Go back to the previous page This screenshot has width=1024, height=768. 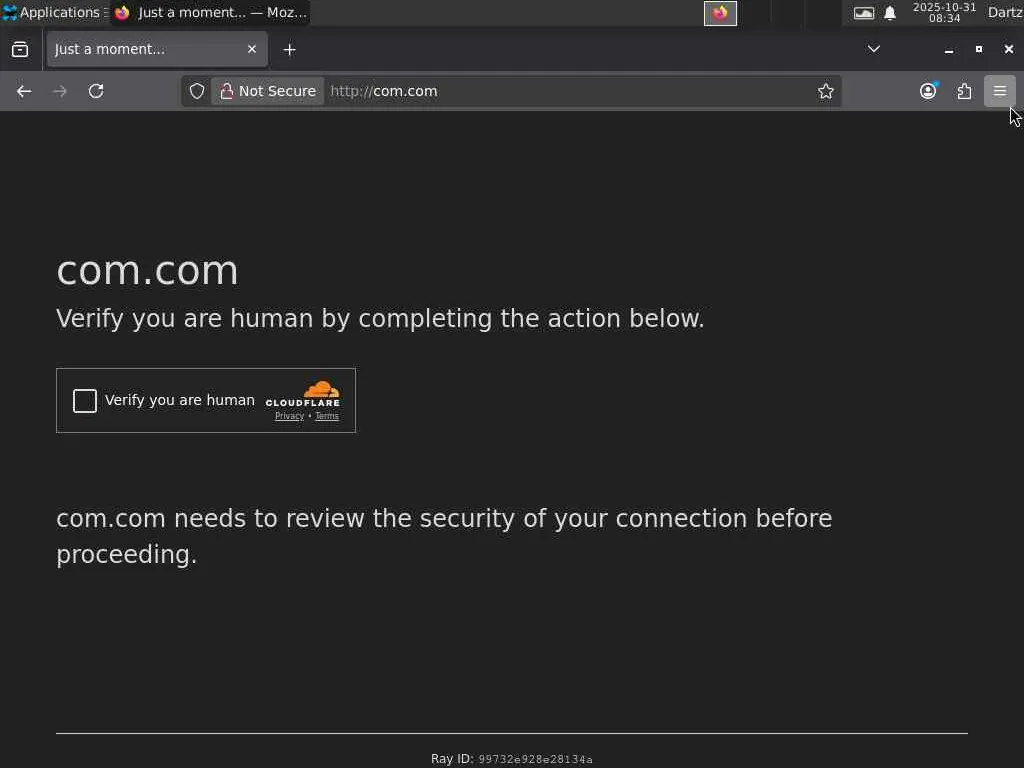pos(24,91)
